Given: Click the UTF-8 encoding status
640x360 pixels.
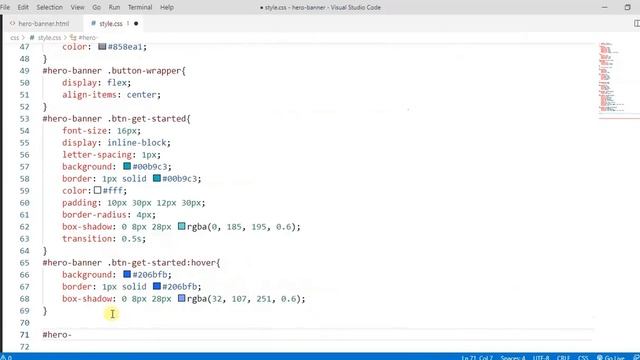Looking at the screenshot, I should click(540, 358).
